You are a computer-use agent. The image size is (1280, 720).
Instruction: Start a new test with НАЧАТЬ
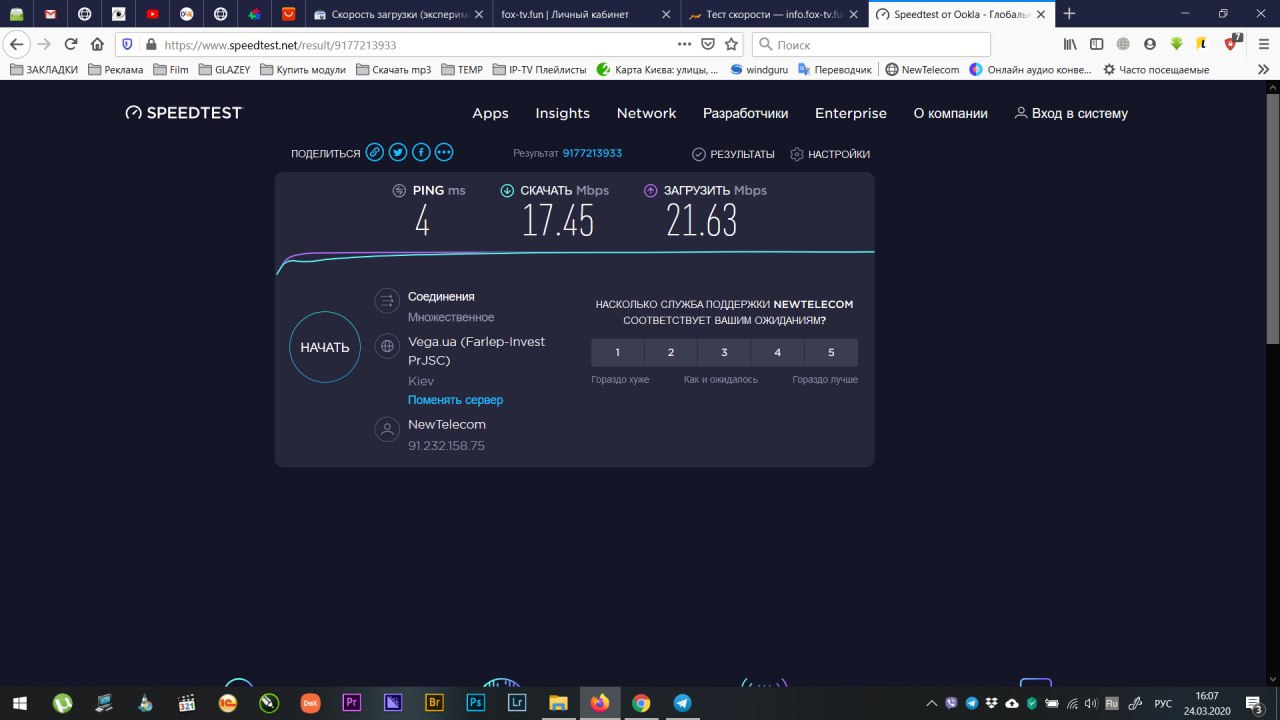(x=325, y=347)
